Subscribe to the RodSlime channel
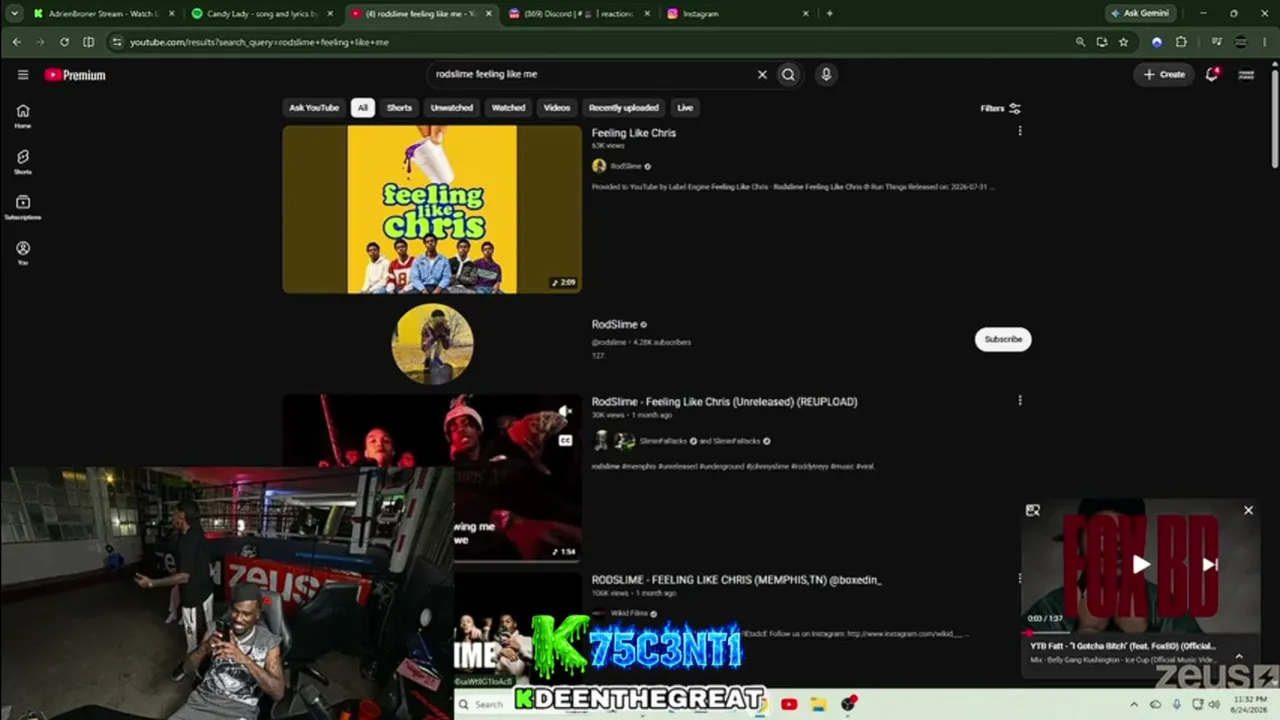Viewport: 1280px width, 720px height. (x=1003, y=339)
